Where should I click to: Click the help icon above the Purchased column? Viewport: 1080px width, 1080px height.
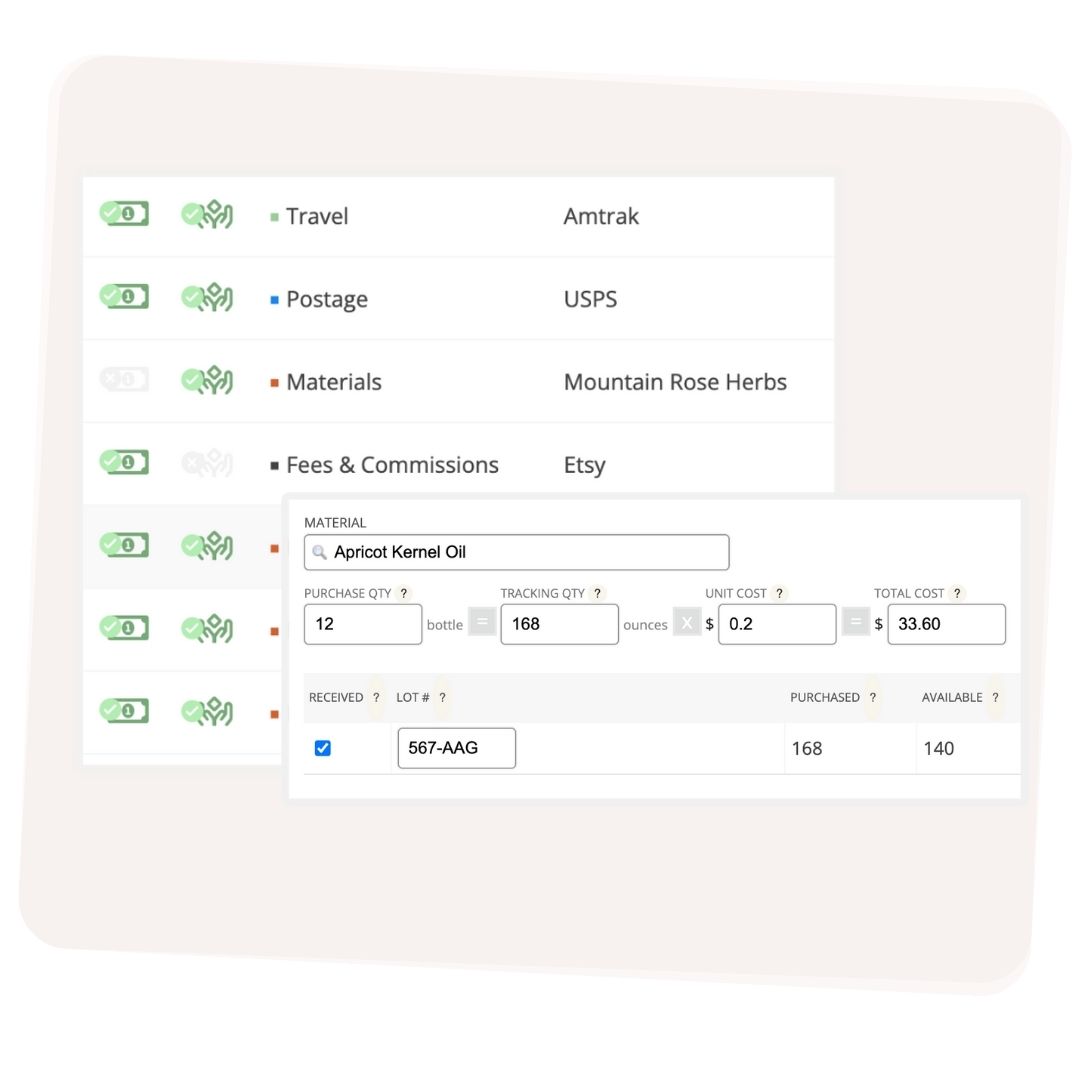(872, 697)
